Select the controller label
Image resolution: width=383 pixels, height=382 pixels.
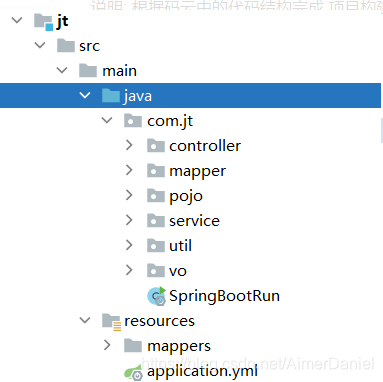(205, 146)
